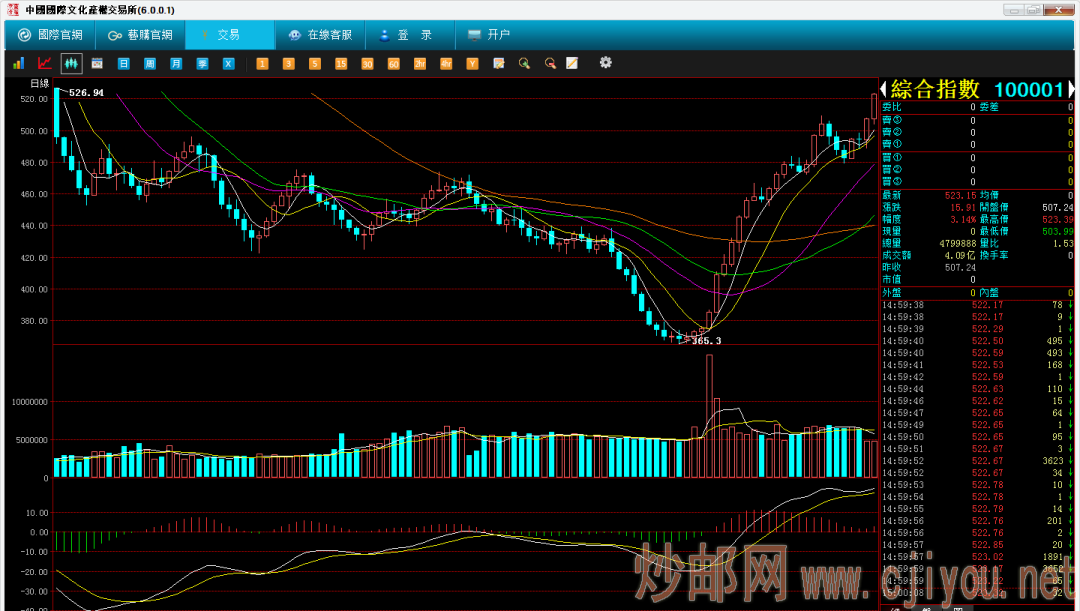Click the 在線客服 online support button
This screenshot has height=611, width=1080.
point(320,35)
